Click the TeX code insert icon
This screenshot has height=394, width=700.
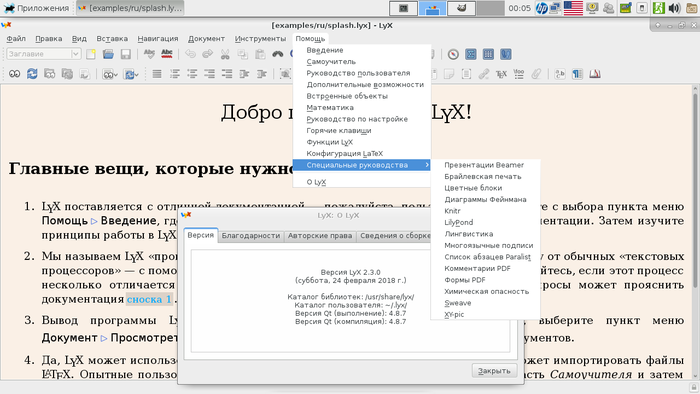(x=501, y=74)
